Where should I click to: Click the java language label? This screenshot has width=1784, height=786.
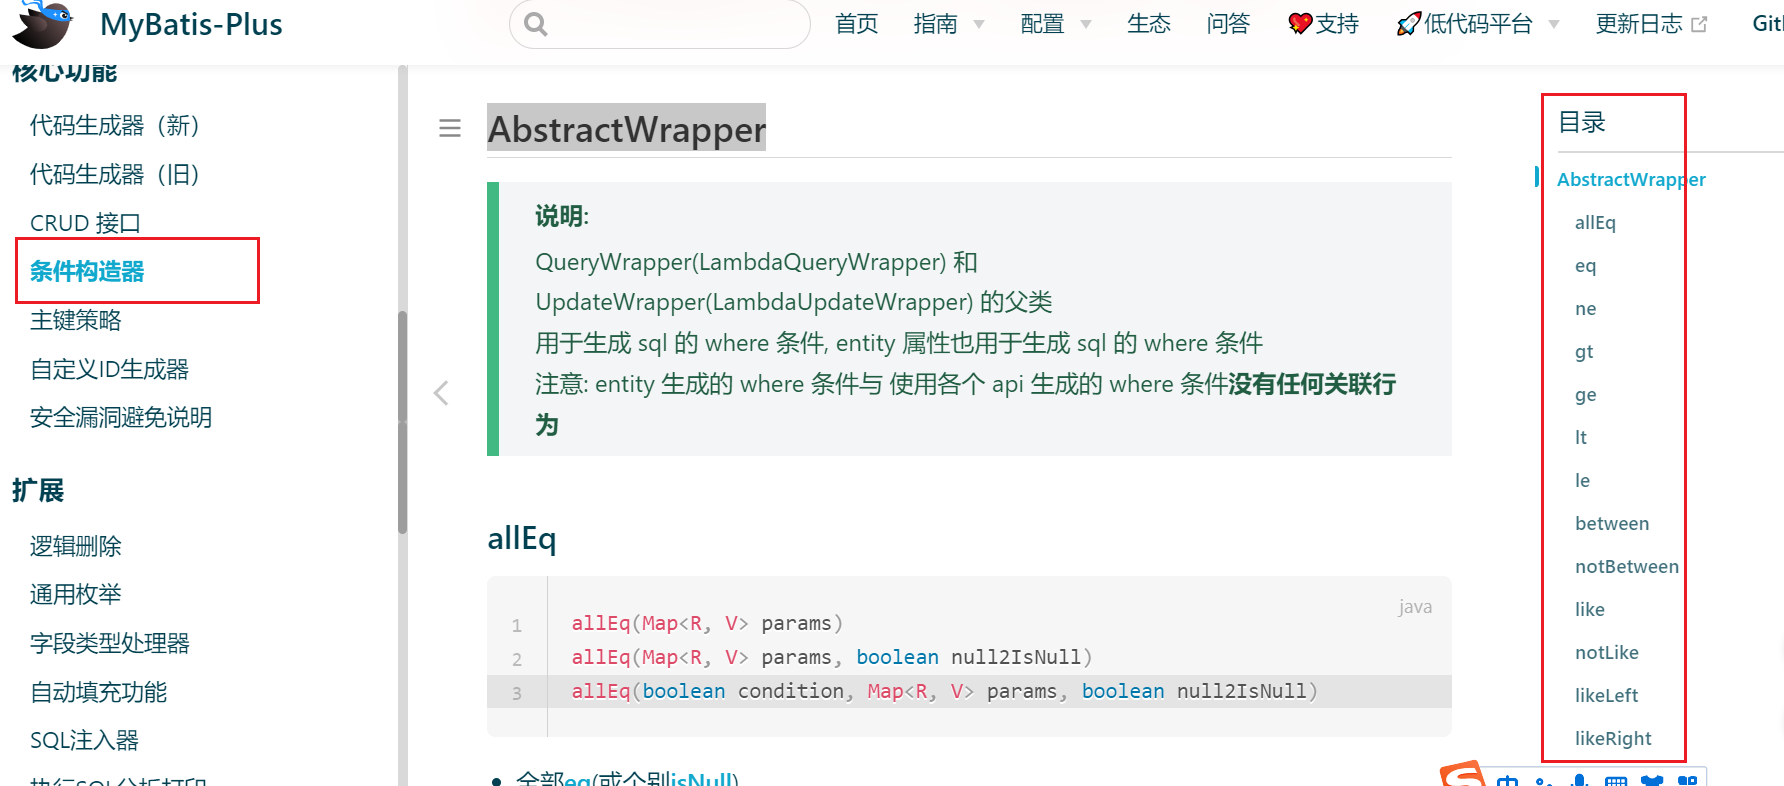[x=1415, y=606]
